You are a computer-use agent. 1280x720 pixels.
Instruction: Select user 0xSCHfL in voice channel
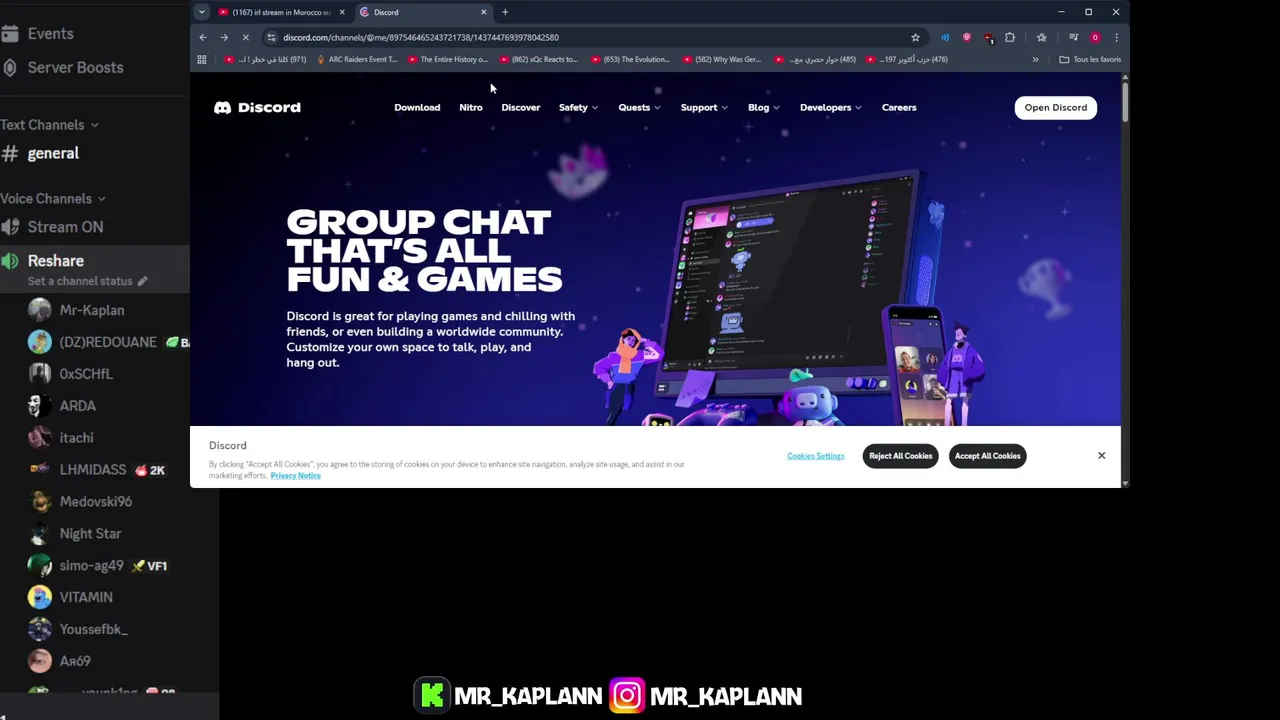click(86, 374)
